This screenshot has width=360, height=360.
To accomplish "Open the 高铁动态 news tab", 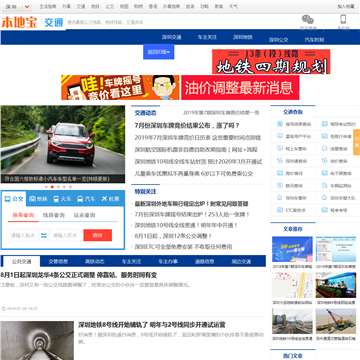I will [95, 262].
